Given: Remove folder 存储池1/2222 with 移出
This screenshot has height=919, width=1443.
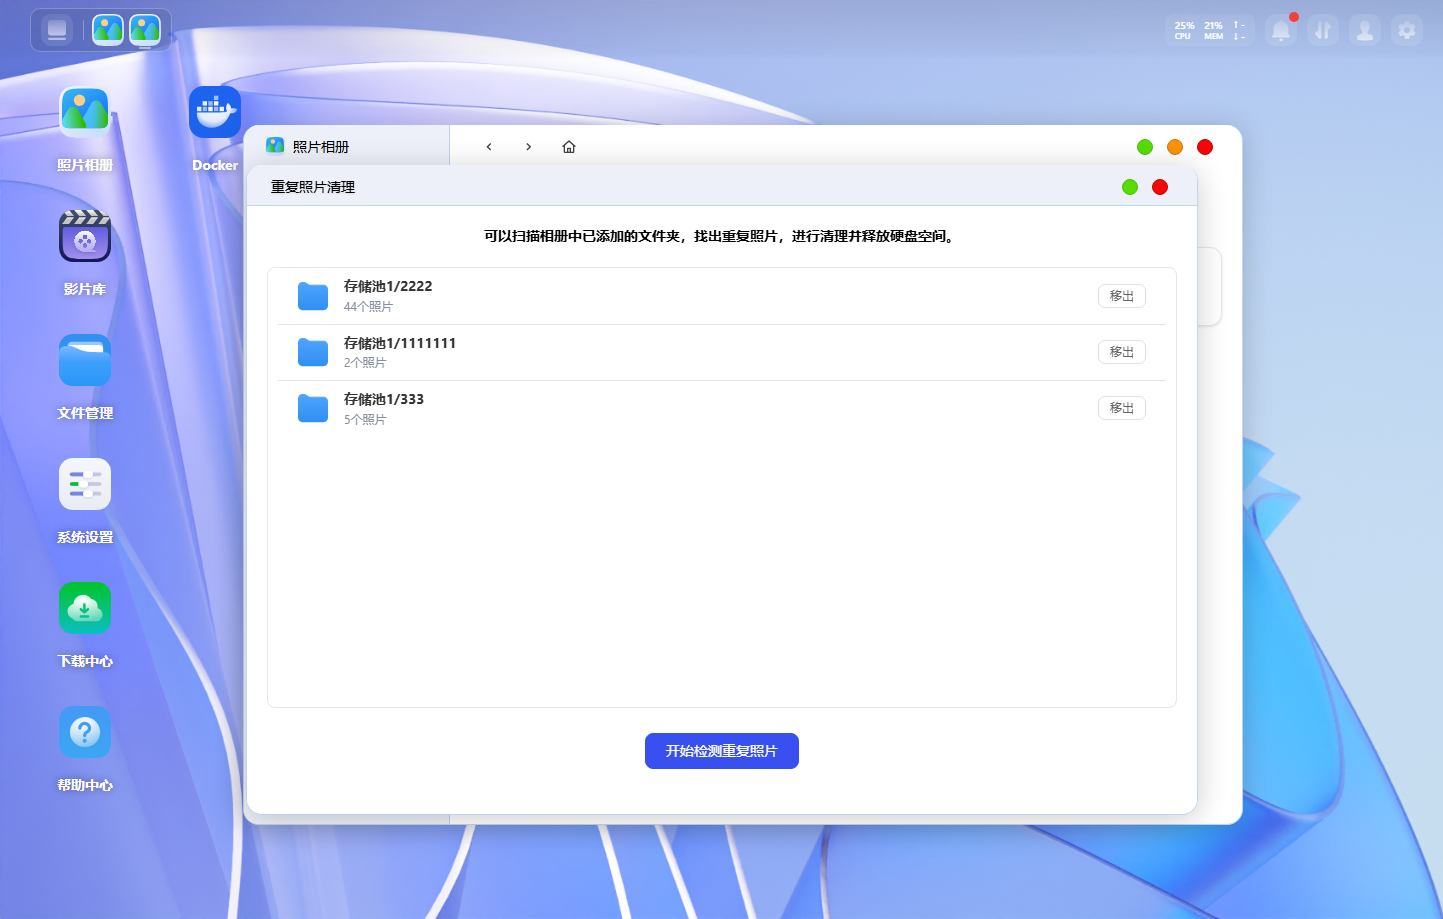Looking at the screenshot, I should pos(1122,296).
